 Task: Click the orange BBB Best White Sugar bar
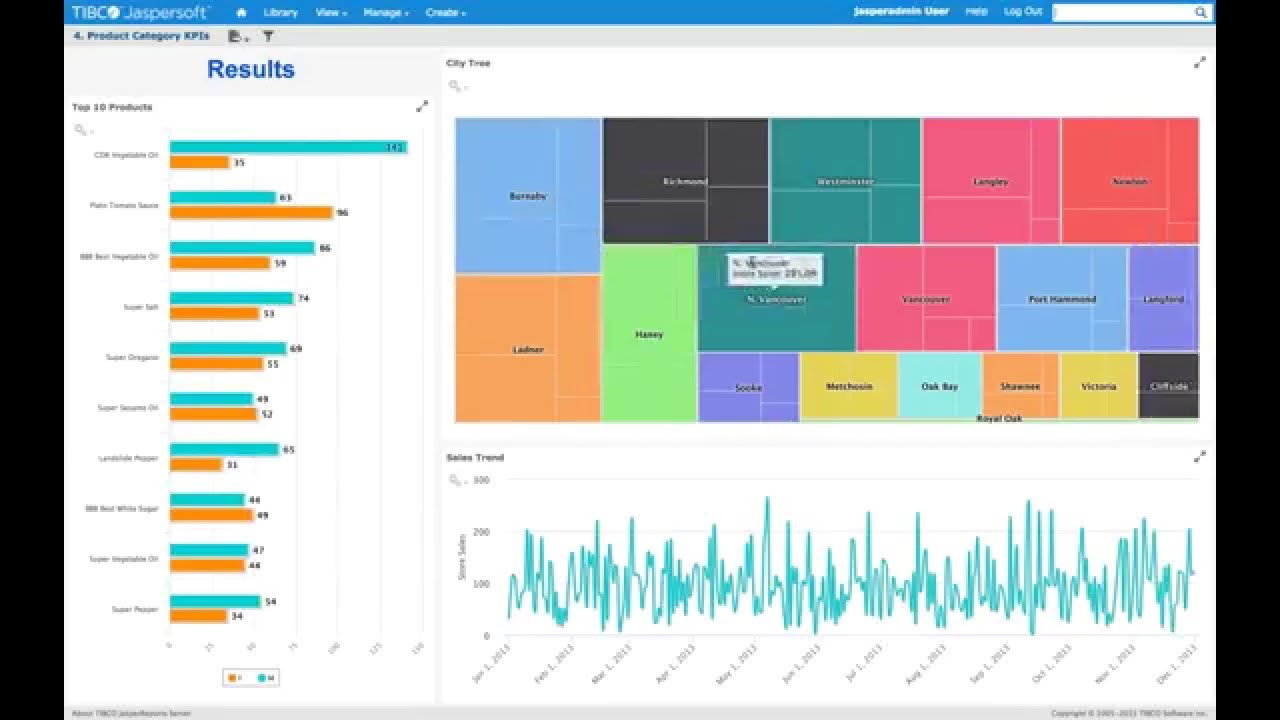[x=211, y=515]
